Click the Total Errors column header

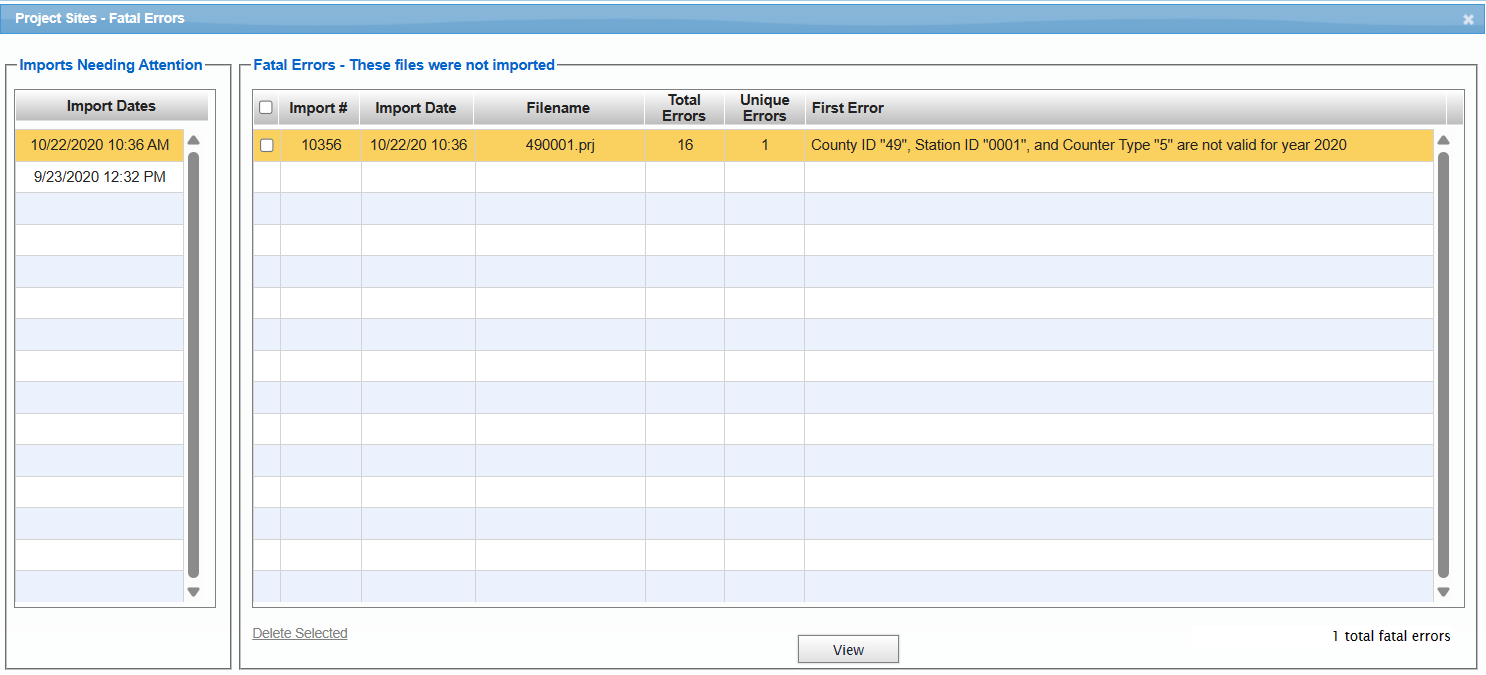[x=684, y=107]
